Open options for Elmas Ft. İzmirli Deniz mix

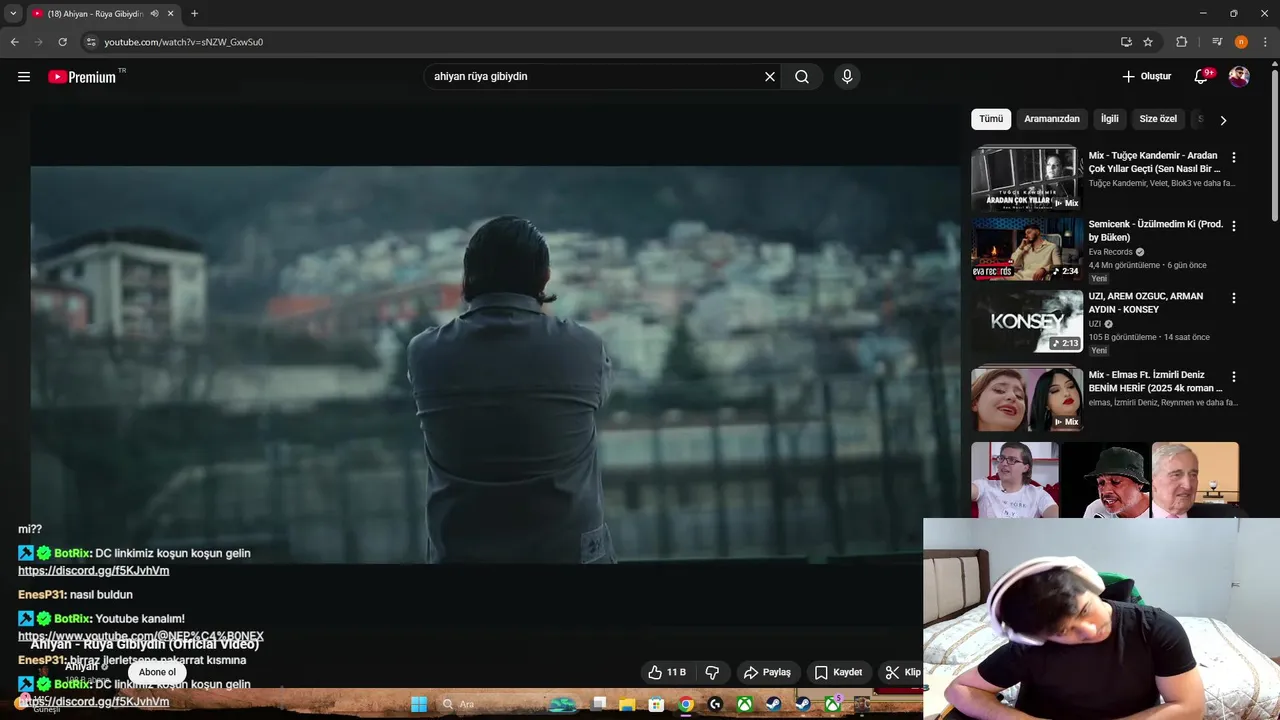pos(1234,377)
